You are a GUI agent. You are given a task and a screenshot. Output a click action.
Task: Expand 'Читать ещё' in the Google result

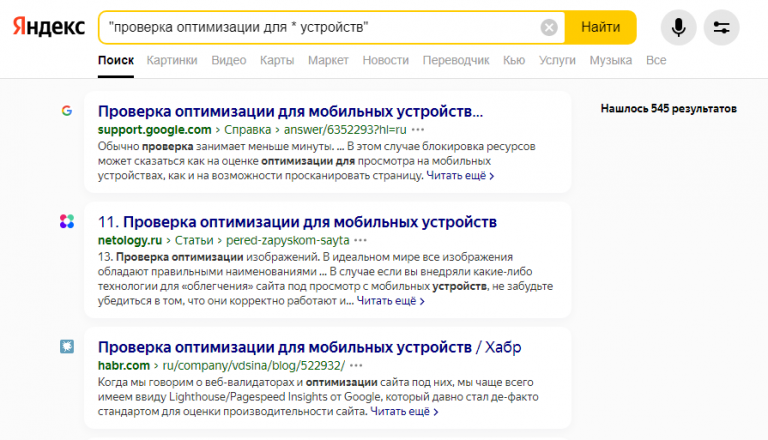[x=460, y=176]
